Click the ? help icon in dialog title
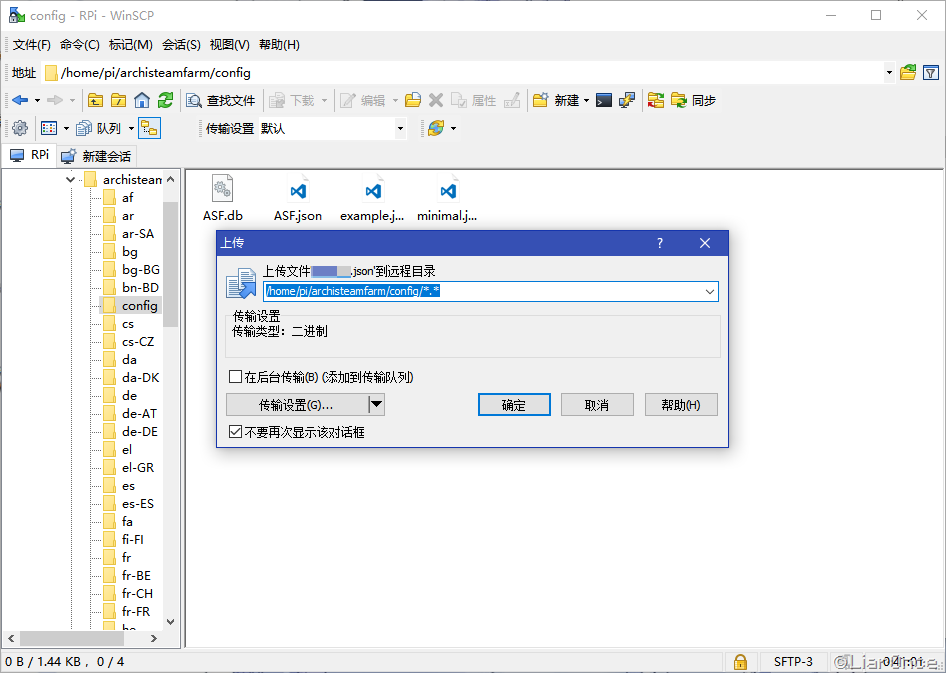Screen dimensions: 946x673 [x=659, y=243]
